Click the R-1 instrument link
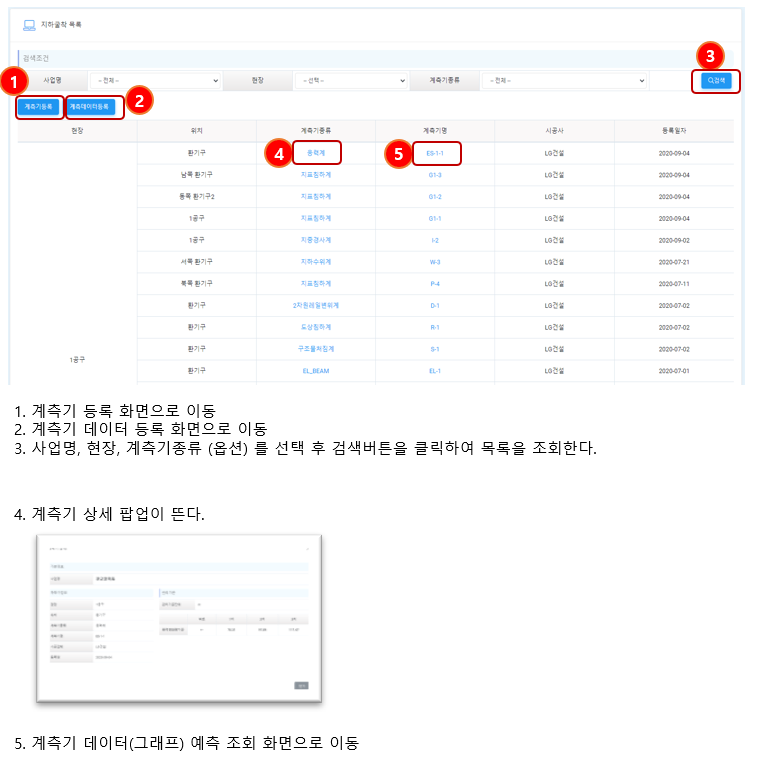This screenshot has height=768, width=780. [435, 327]
